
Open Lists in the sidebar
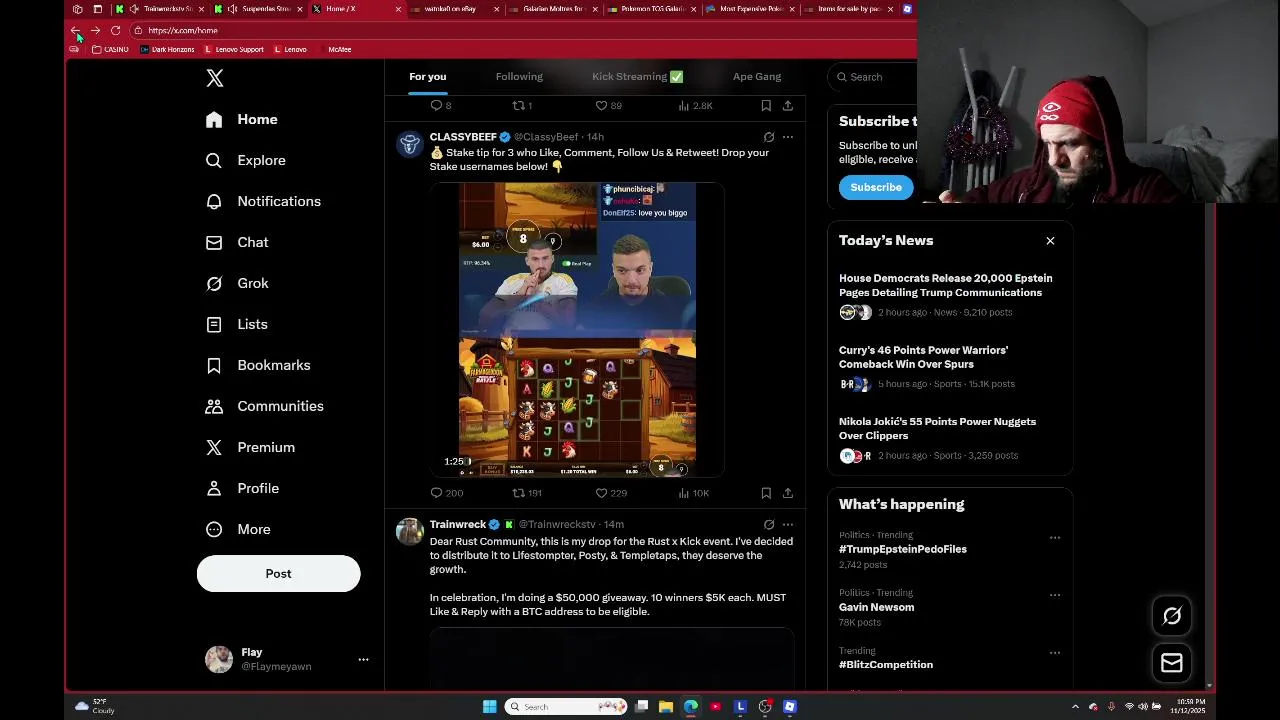tap(236, 325)
